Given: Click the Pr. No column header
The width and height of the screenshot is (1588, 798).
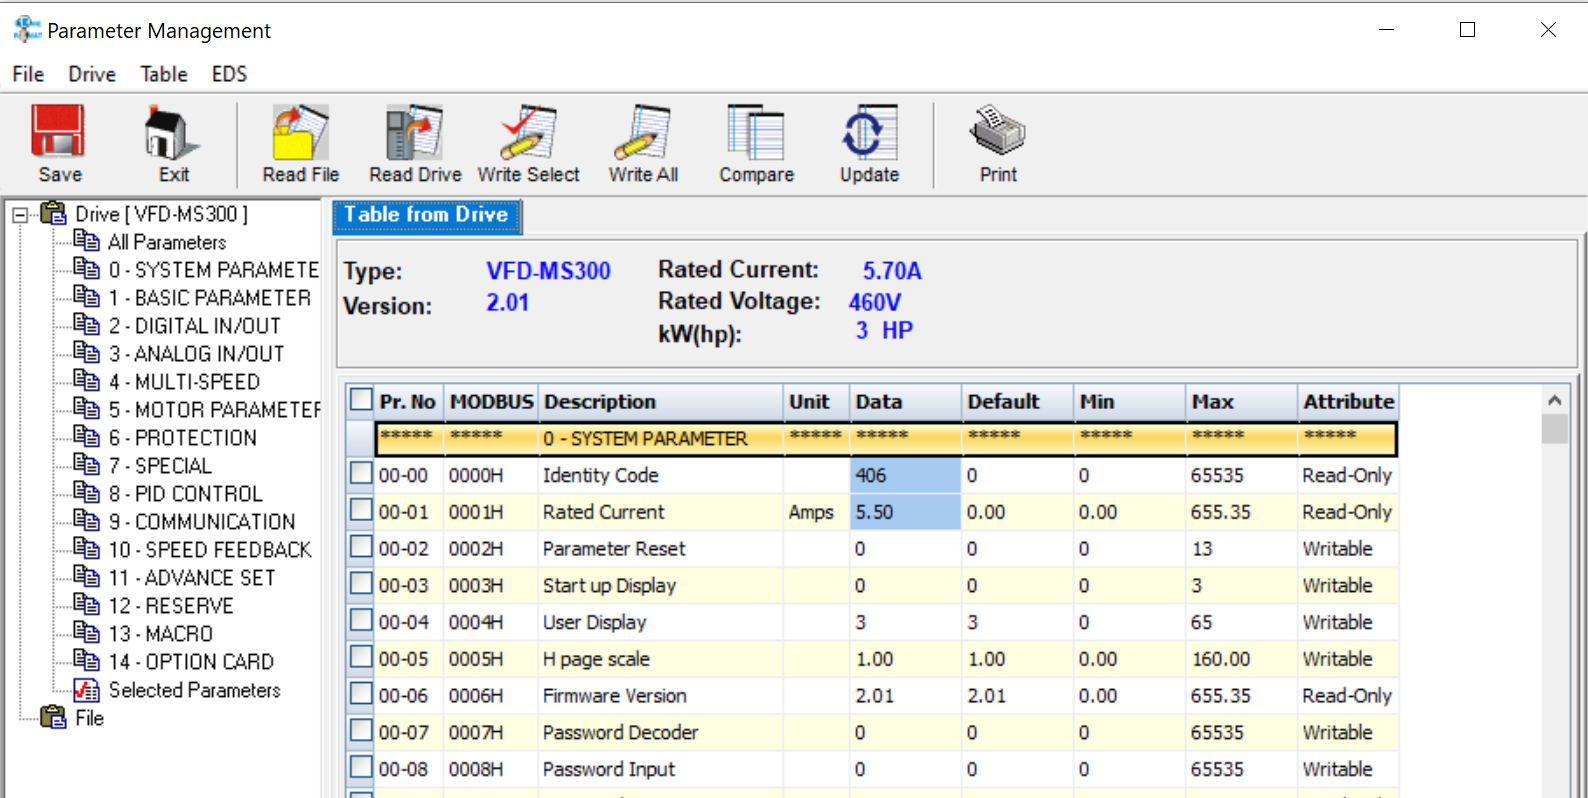Looking at the screenshot, I should tap(408, 402).
